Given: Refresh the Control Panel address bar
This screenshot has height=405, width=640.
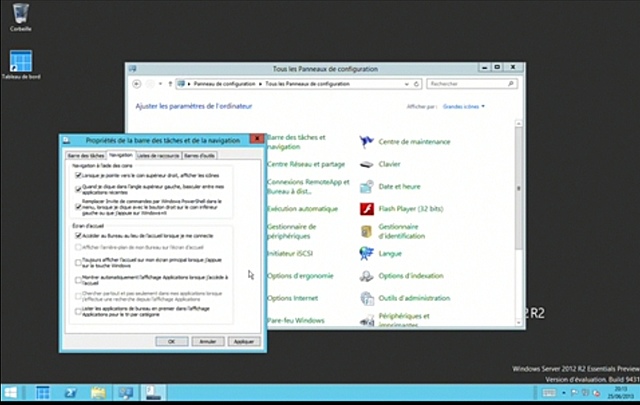Looking at the screenshot, I should (x=416, y=84).
